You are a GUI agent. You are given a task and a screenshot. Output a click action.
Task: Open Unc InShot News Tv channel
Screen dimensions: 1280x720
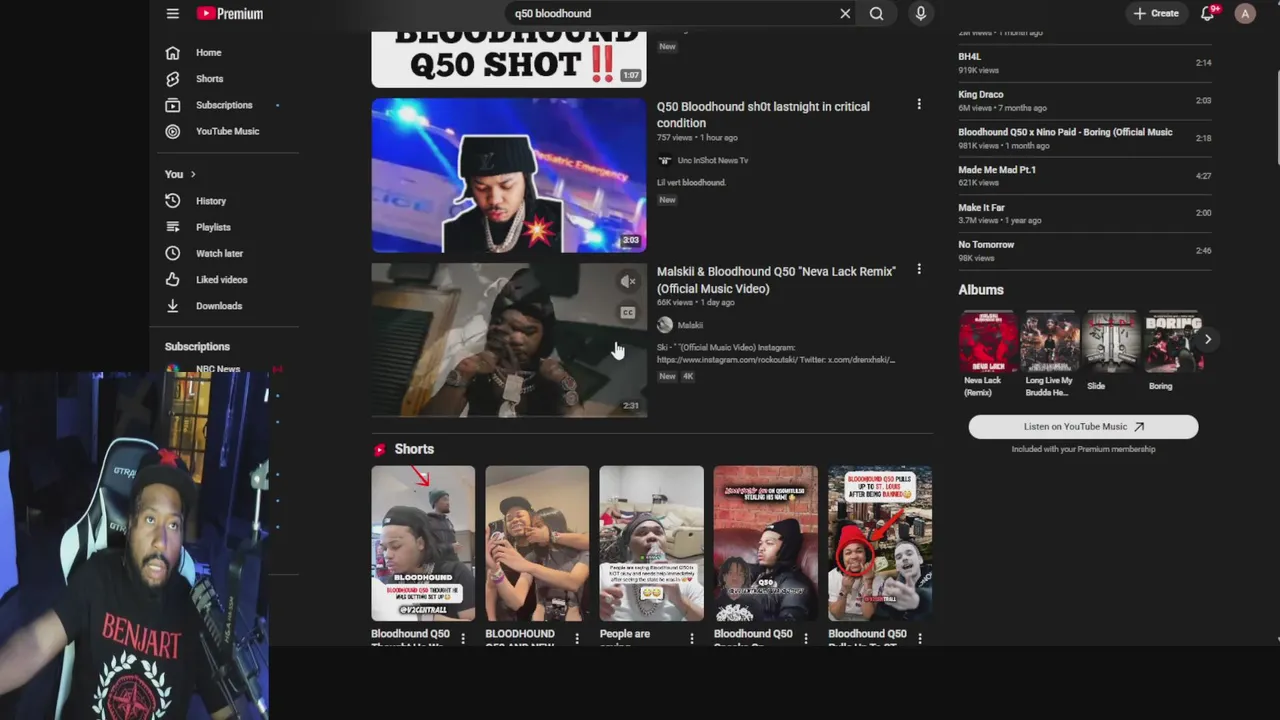[x=713, y=160]
